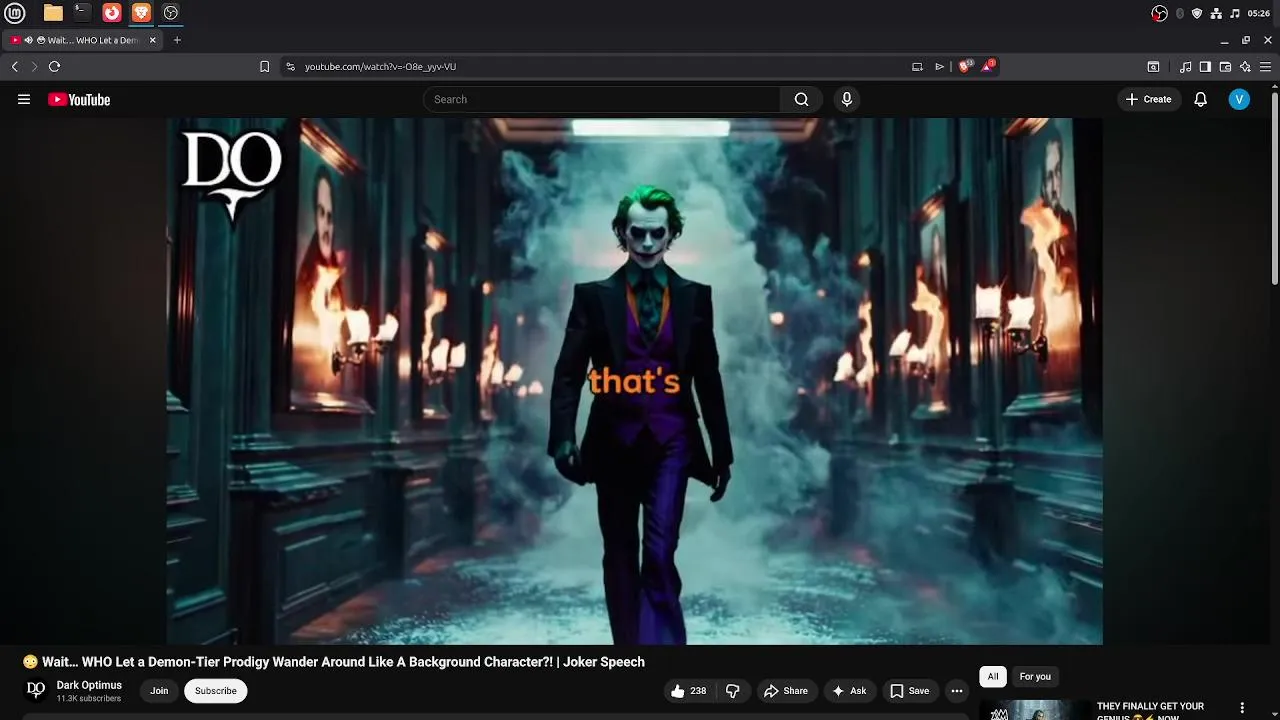1280x720 pixels.
Task: Go forward in browser history
Action: (34, 66)
